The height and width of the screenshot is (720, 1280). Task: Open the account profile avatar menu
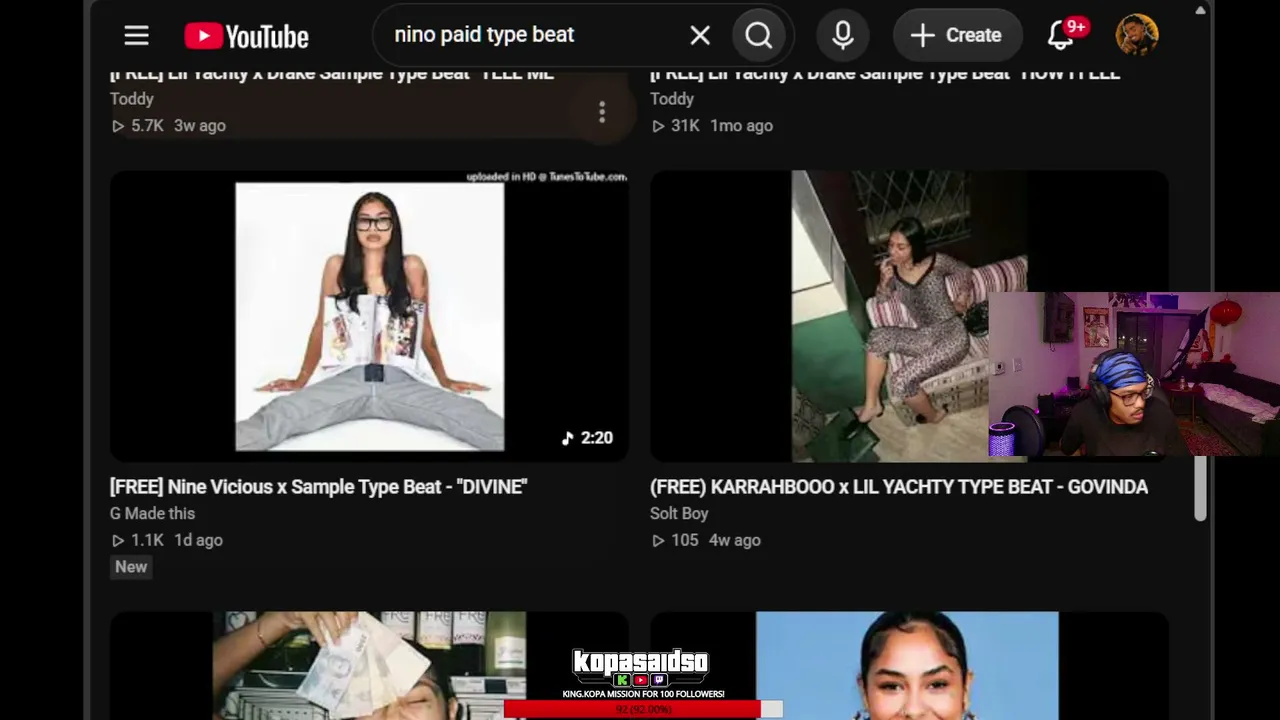point(1137,35)
